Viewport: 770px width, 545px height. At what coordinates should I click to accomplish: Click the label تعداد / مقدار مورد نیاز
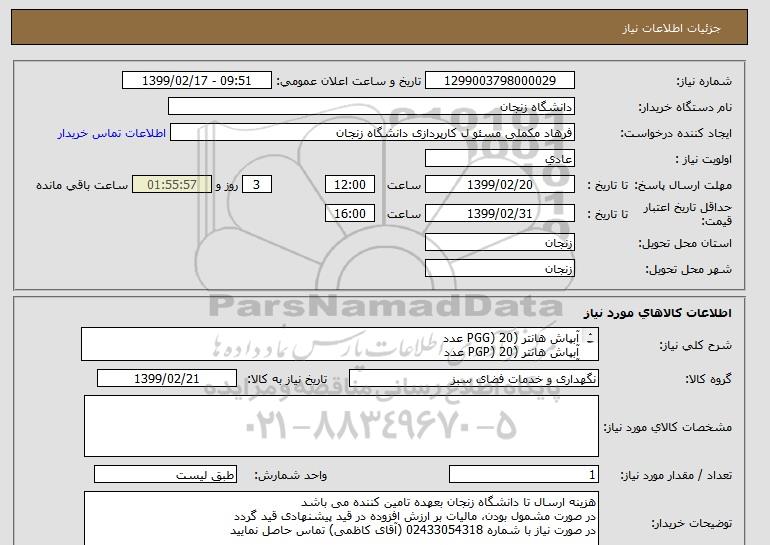tap(676, 475)
